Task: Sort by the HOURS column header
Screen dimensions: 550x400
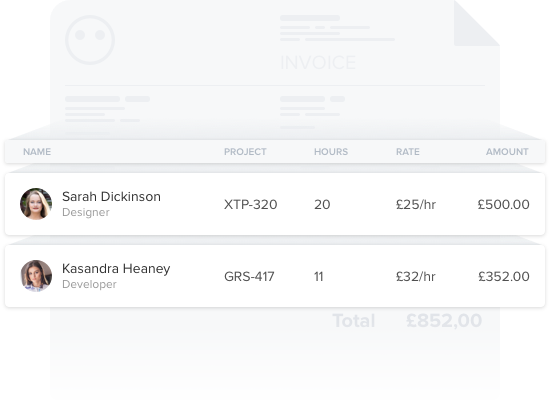Action: (x=331, y=152)
